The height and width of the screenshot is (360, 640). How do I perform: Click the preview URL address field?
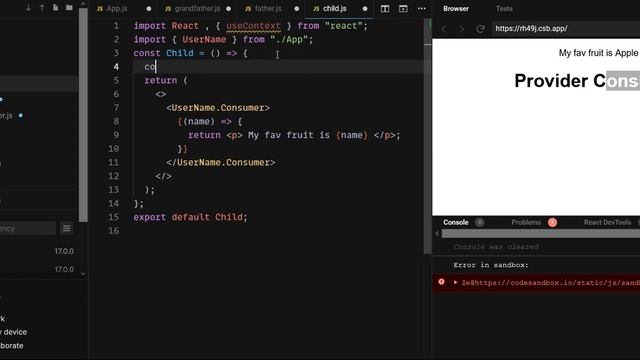coord(565,29)
